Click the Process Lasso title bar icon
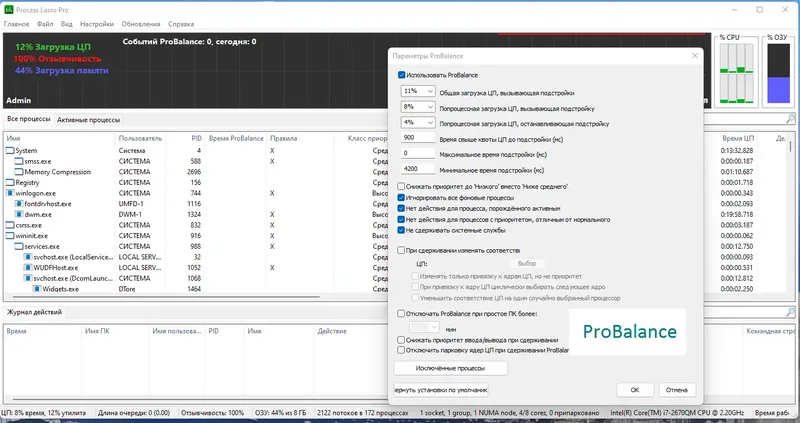800x423 pixels. [9, 10]
